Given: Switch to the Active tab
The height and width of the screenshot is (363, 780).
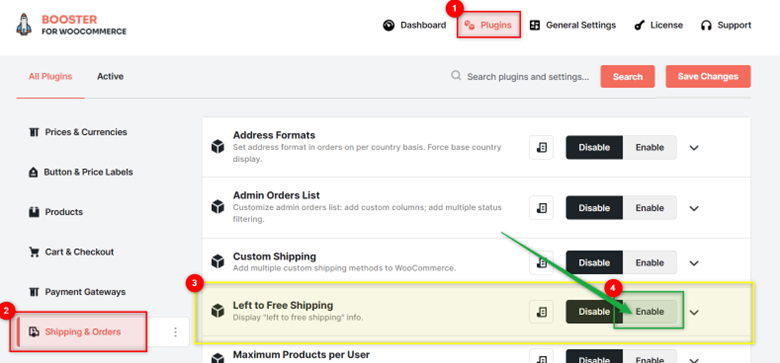Looking at the screenshot, I should point(110,77).
